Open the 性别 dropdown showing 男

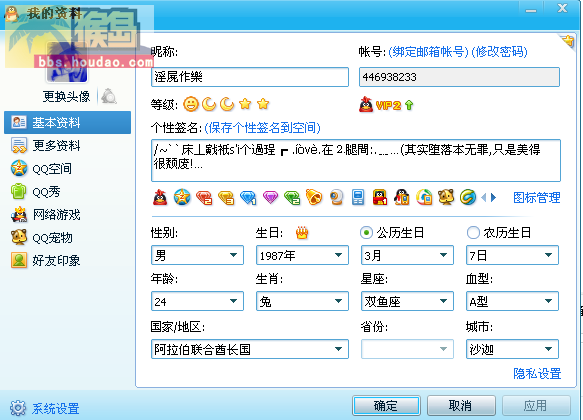(197, 255)
